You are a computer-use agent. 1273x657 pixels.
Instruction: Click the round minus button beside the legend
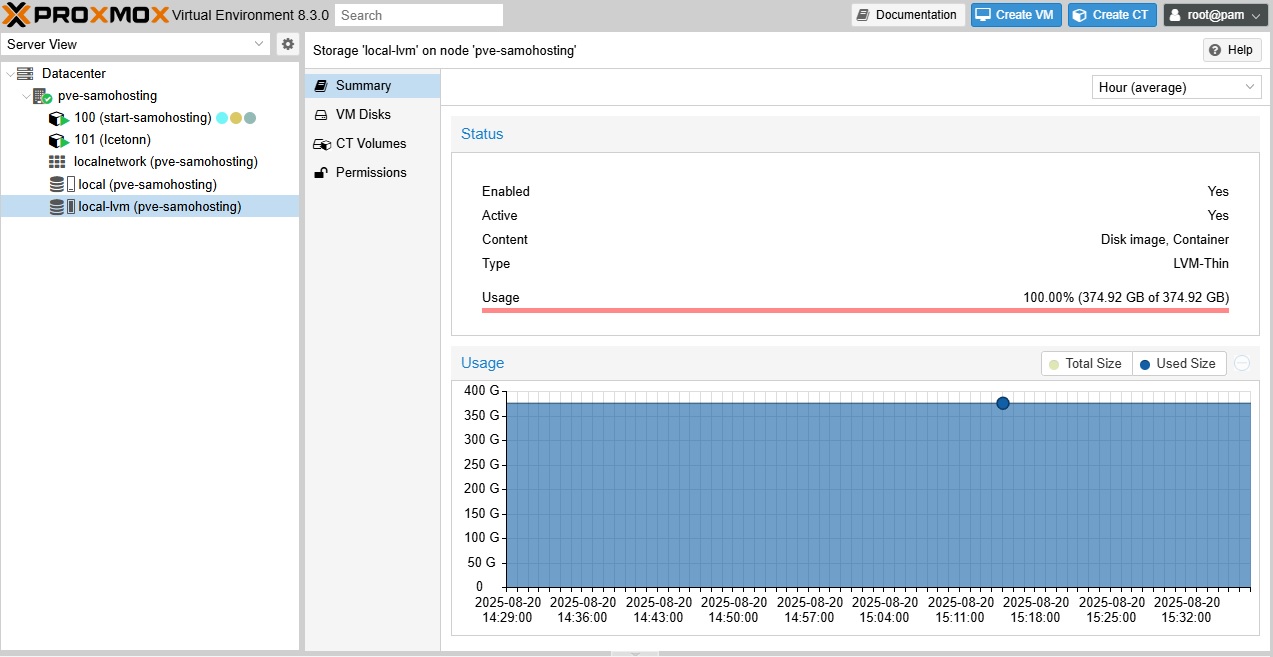pyautogui.click(x=1242, y=364)
